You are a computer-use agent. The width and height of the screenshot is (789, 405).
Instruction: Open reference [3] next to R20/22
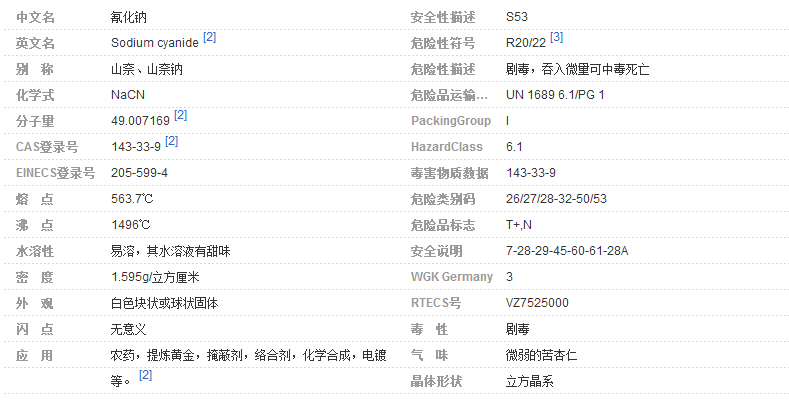556,38
